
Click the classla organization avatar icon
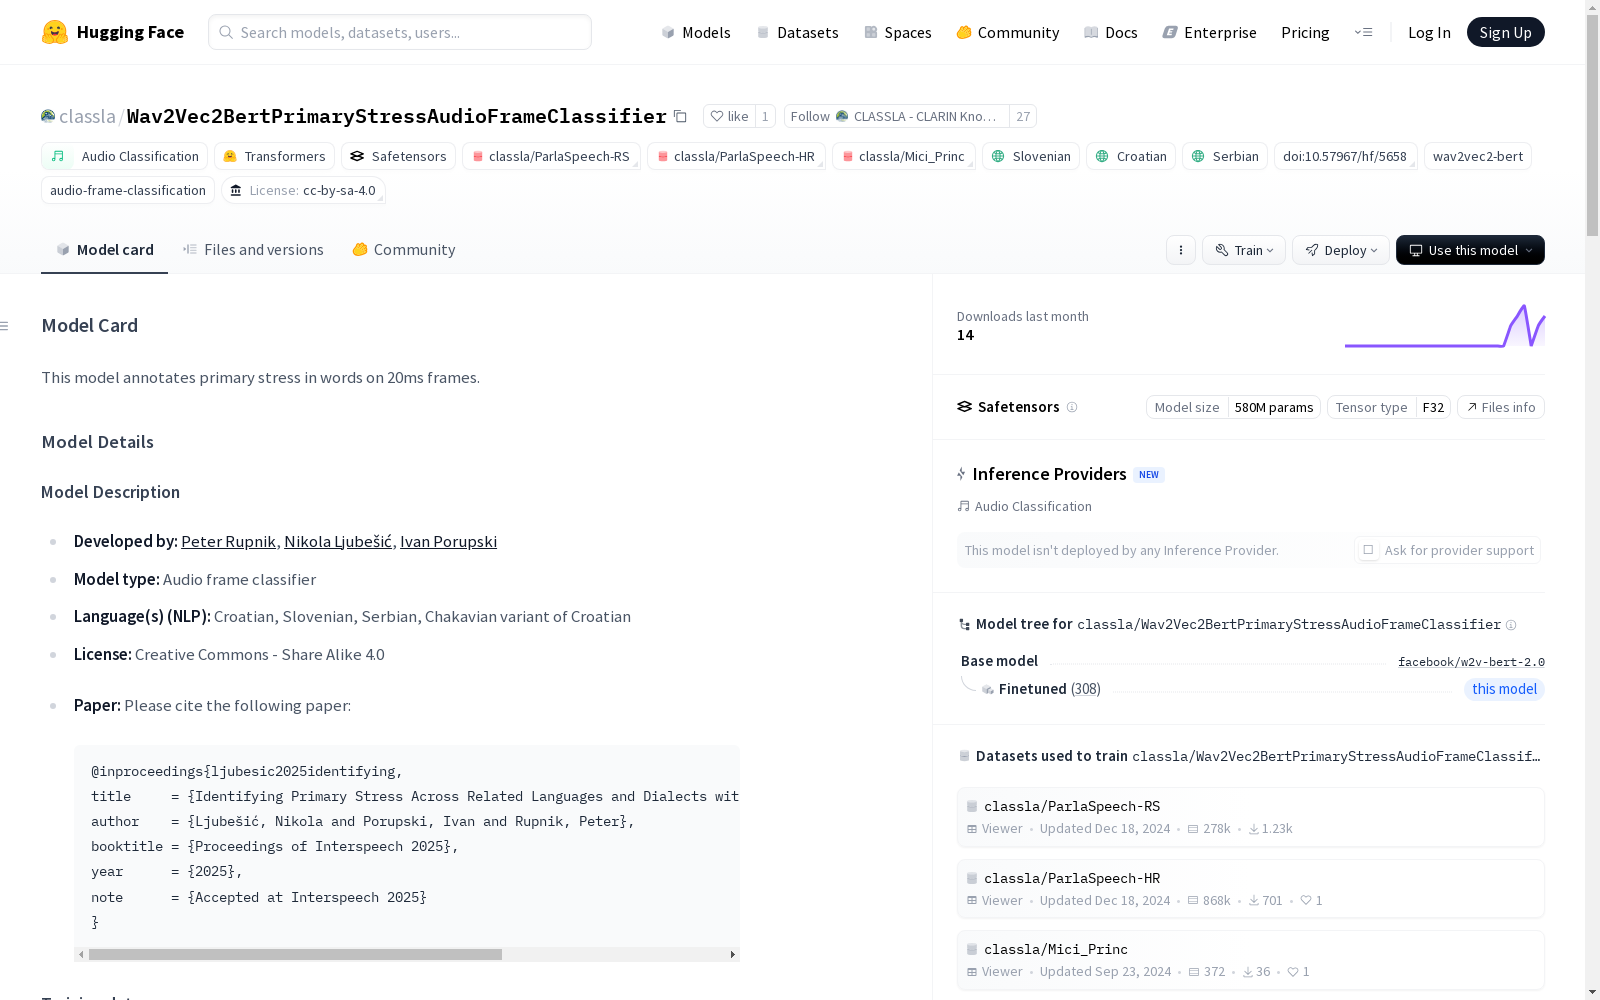[x=48, y=116]
